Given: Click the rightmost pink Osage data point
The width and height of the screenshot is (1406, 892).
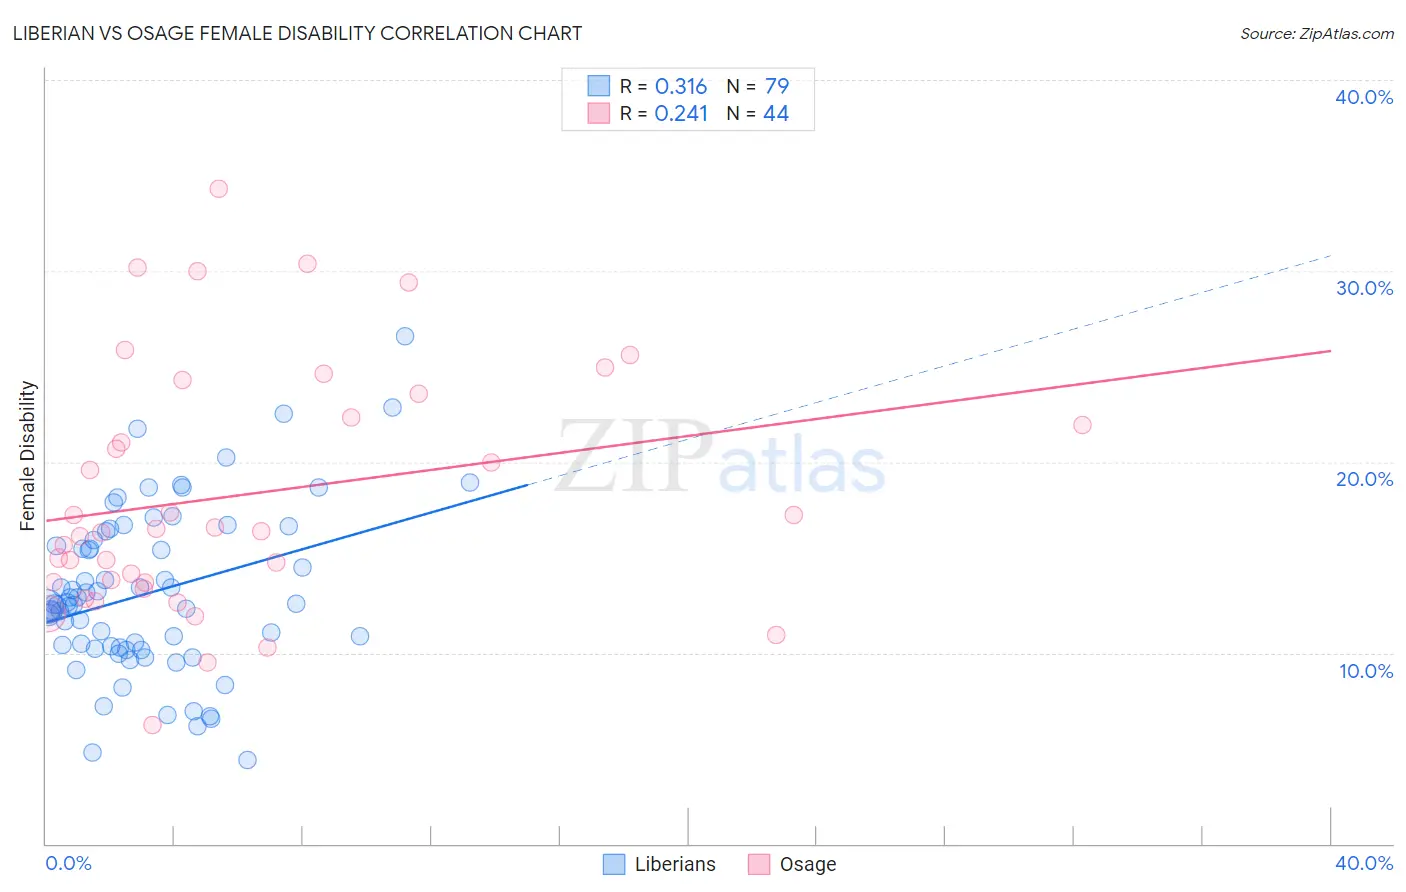Looking at the screenshot, I should pos(1082,425).
